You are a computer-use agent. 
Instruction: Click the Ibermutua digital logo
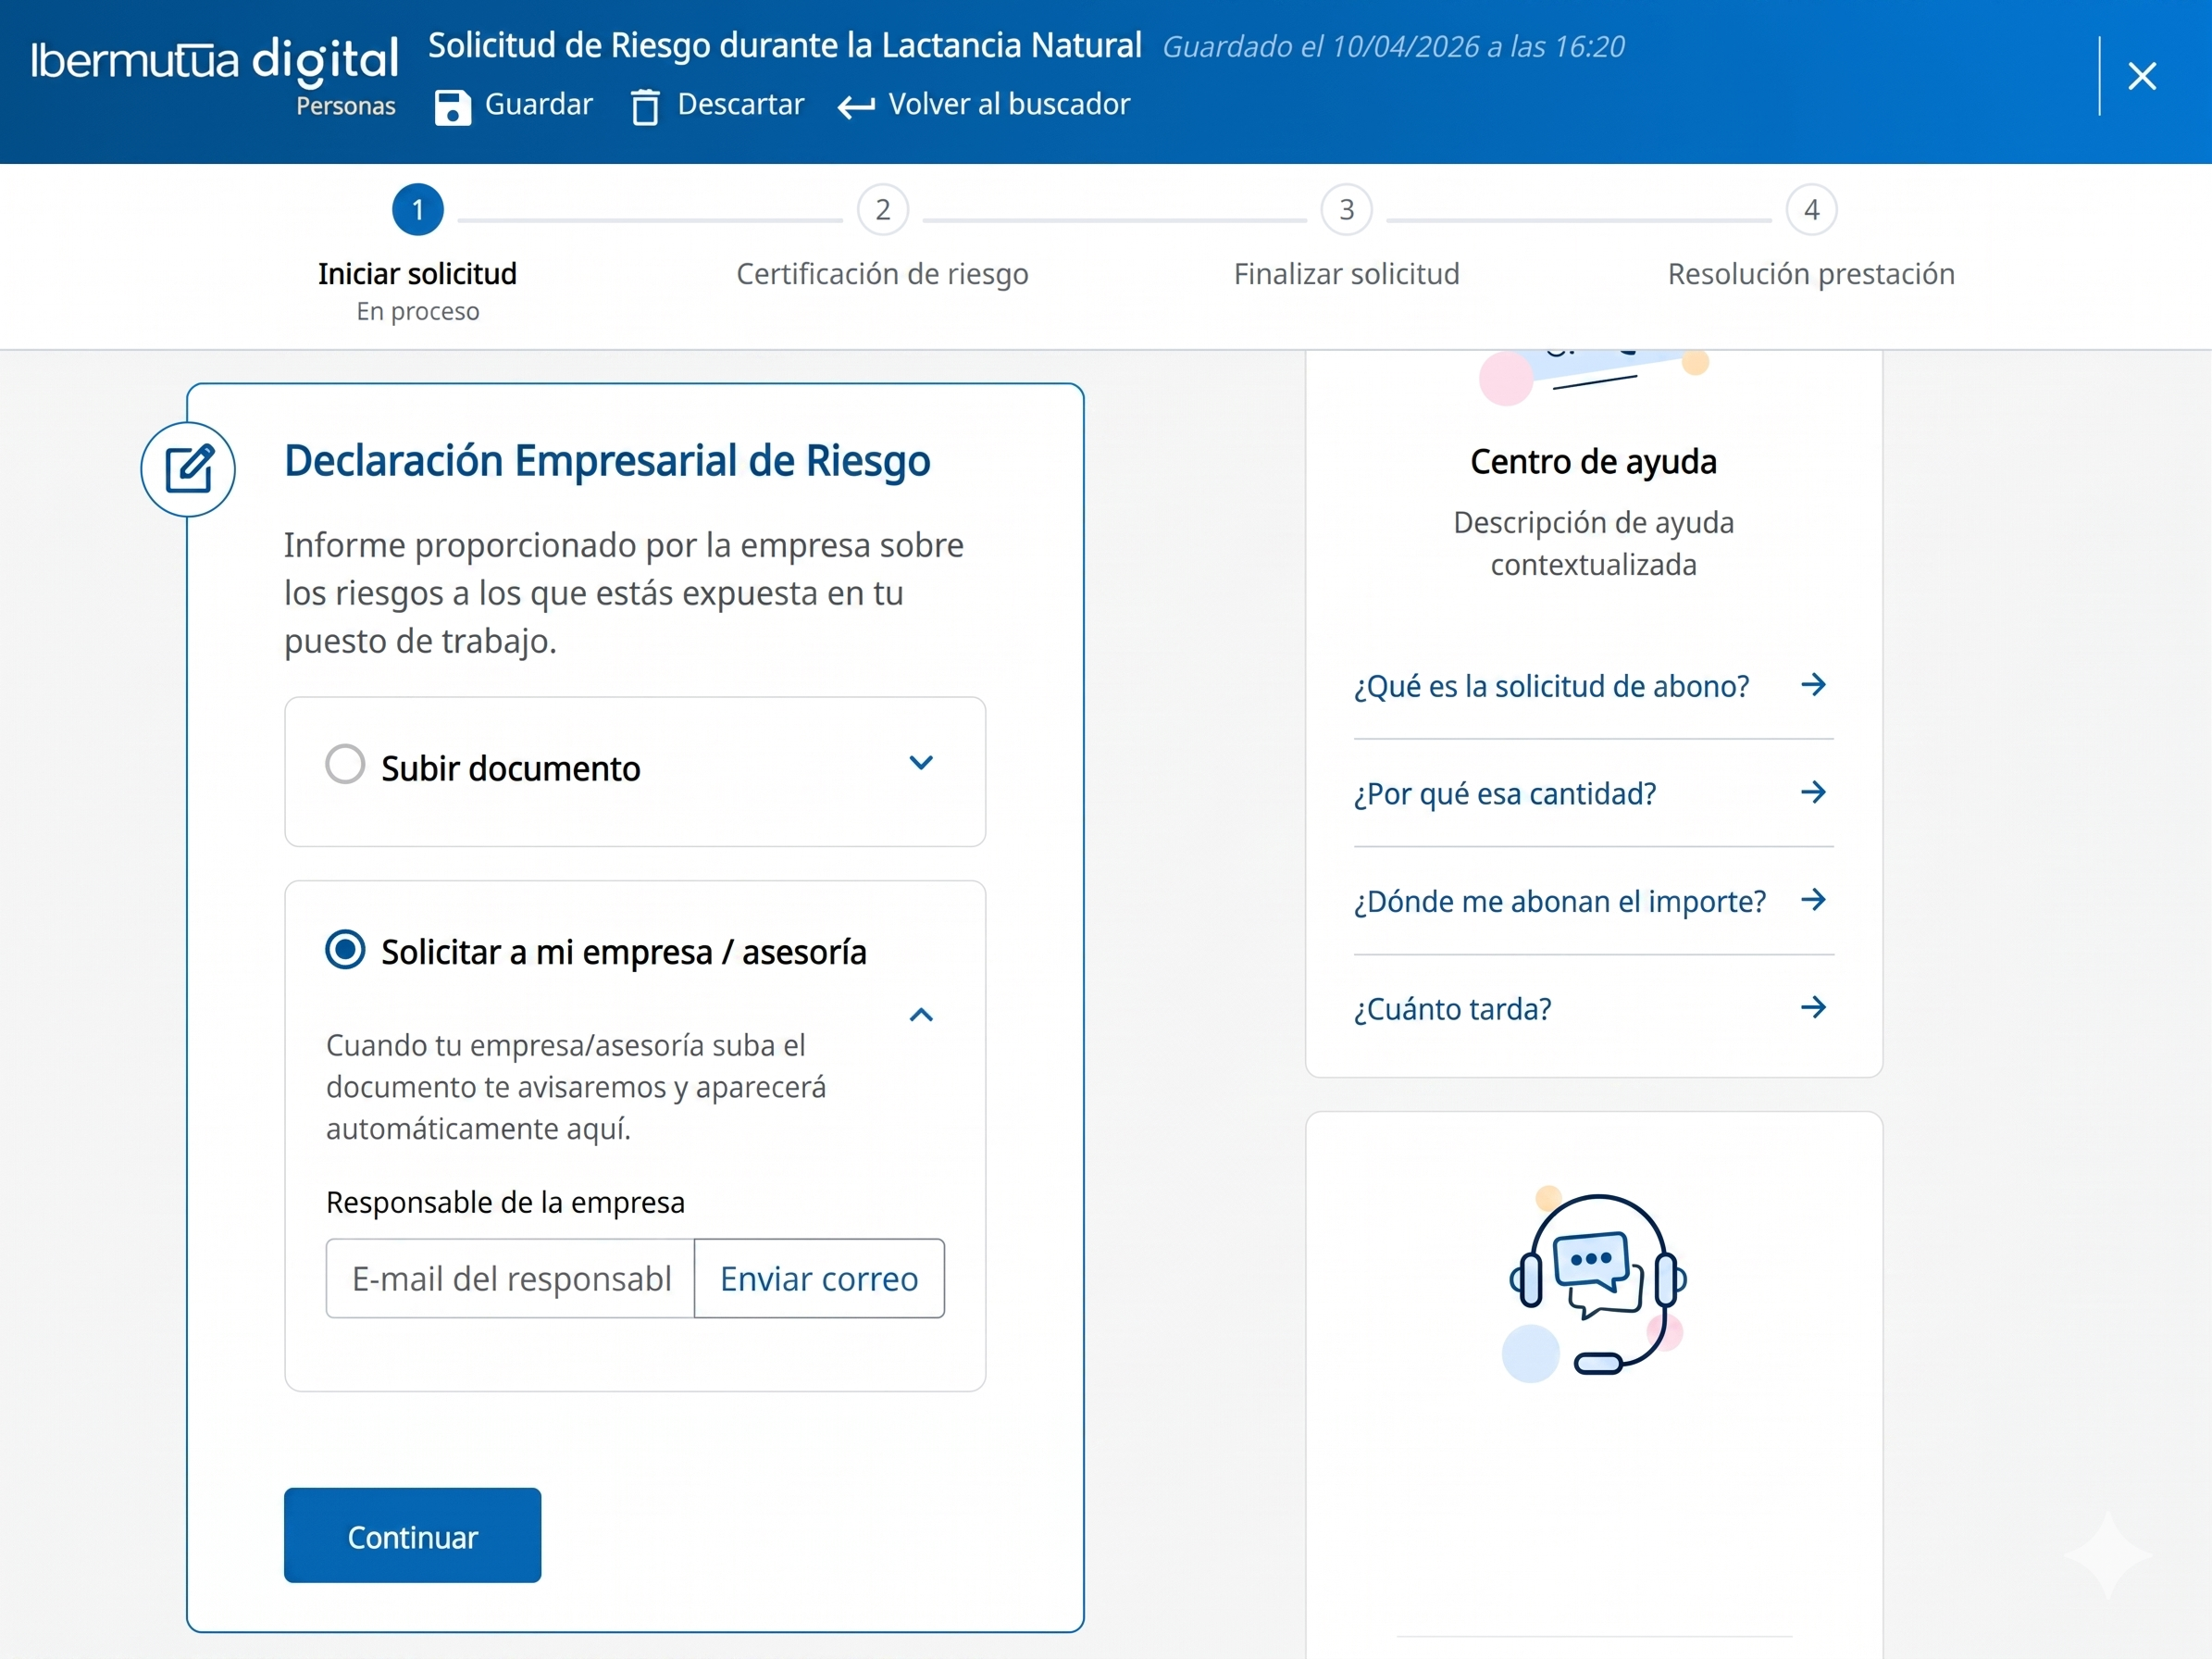[215, 62]
